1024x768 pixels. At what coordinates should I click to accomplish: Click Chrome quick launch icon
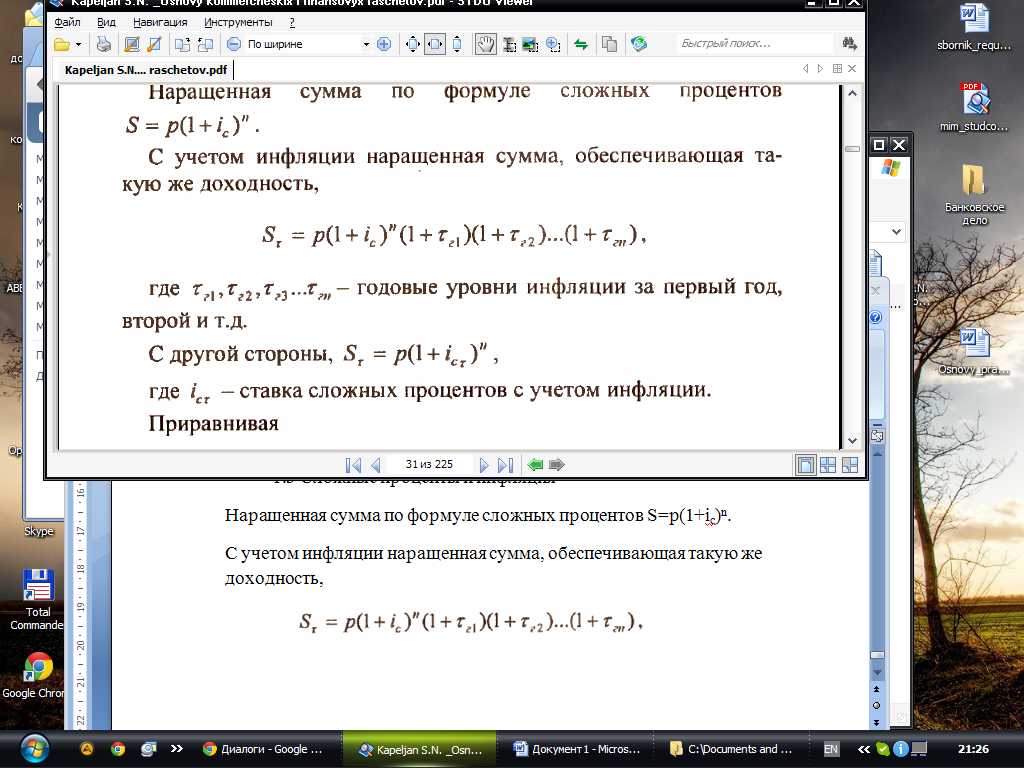(118, 749)
